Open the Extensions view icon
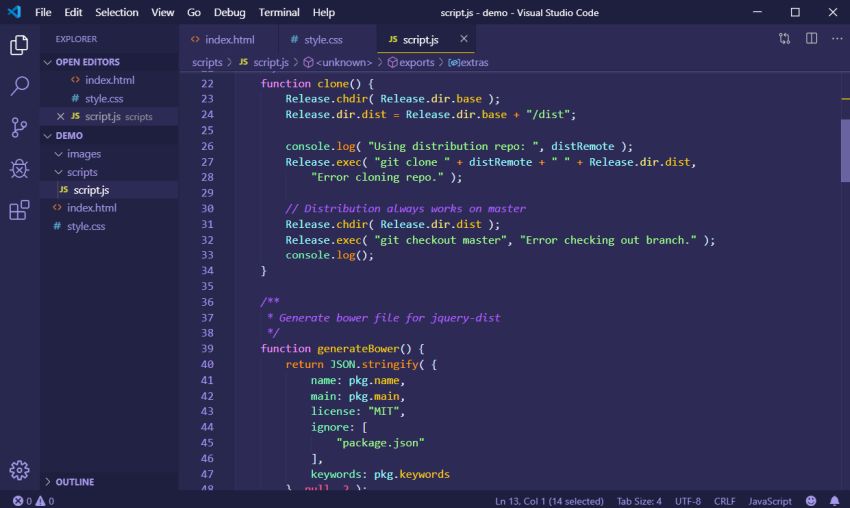Image resolution: width=850 pixels, height=508 pixels. [19, 210]
